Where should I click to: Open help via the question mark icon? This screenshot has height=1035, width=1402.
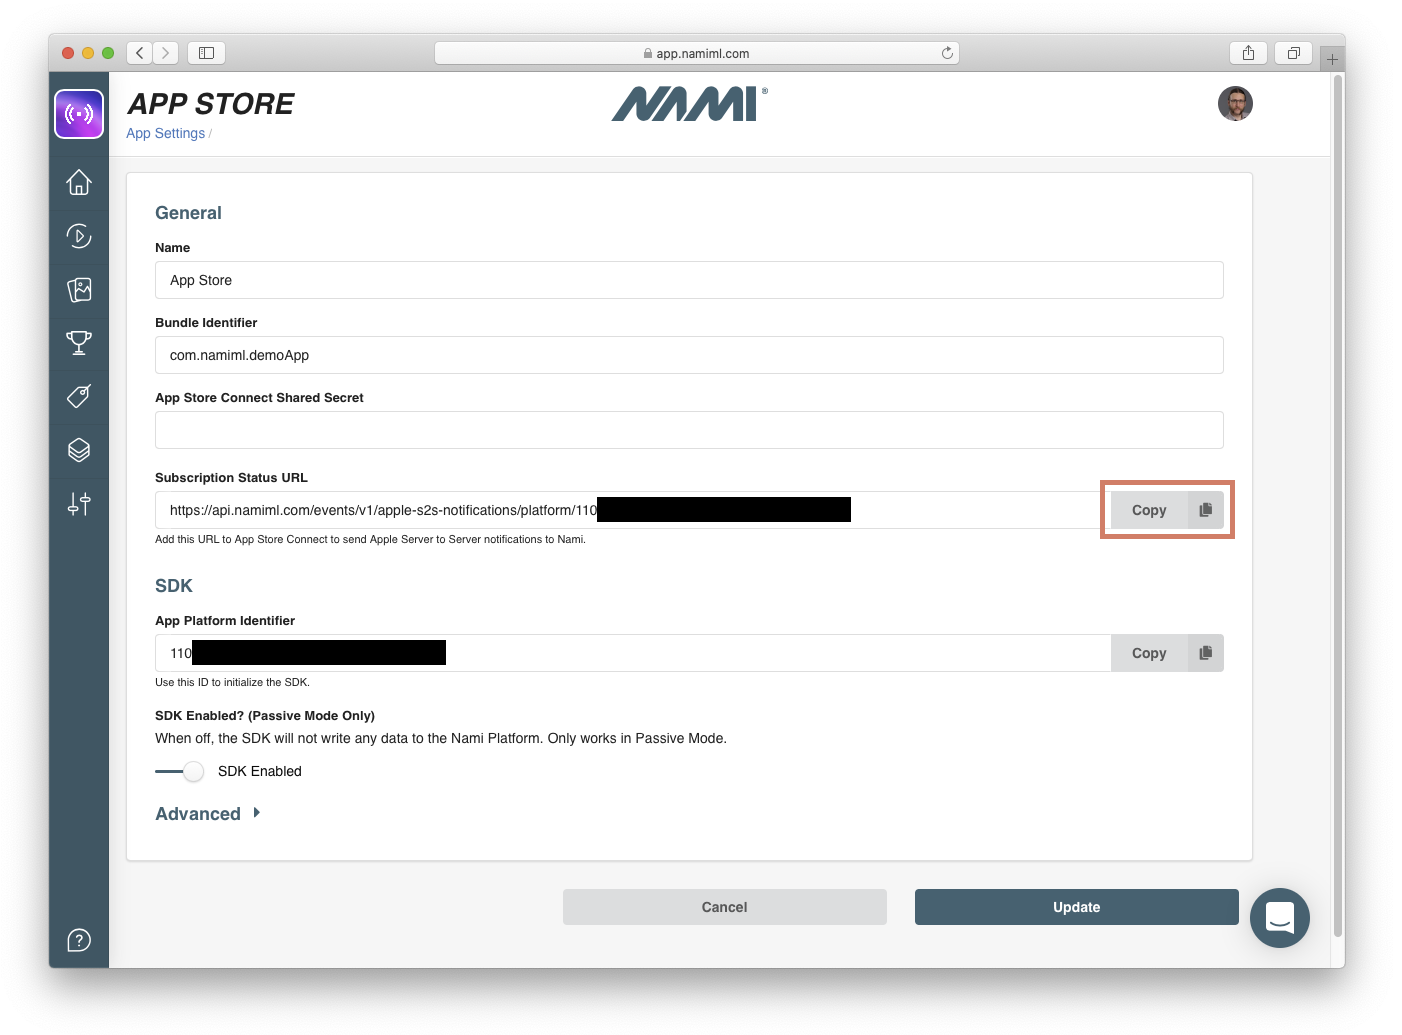coord(79,940)
